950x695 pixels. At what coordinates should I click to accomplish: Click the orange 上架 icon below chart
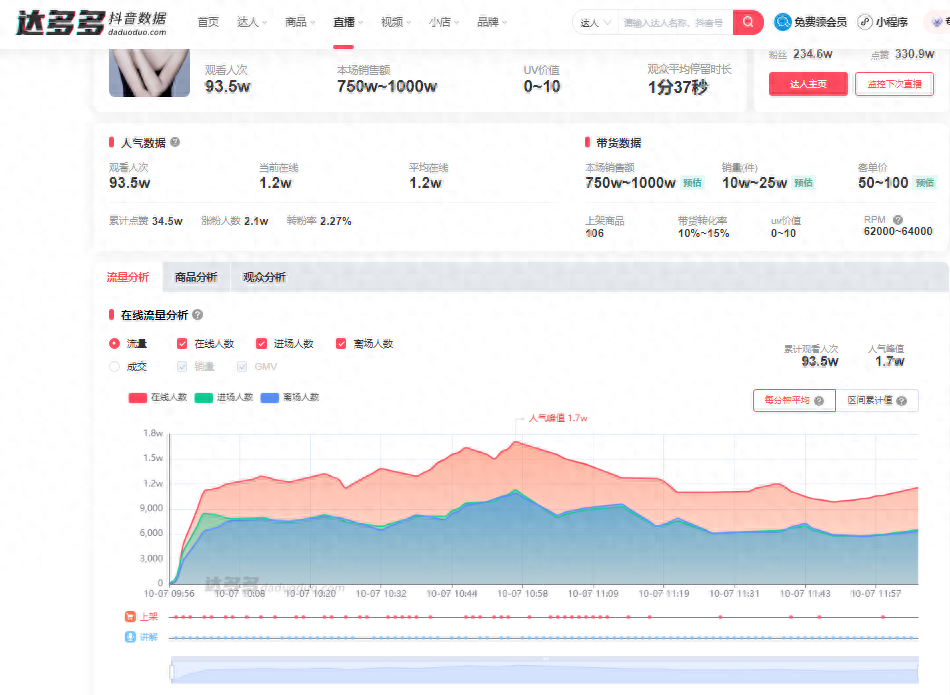(130, 617)
